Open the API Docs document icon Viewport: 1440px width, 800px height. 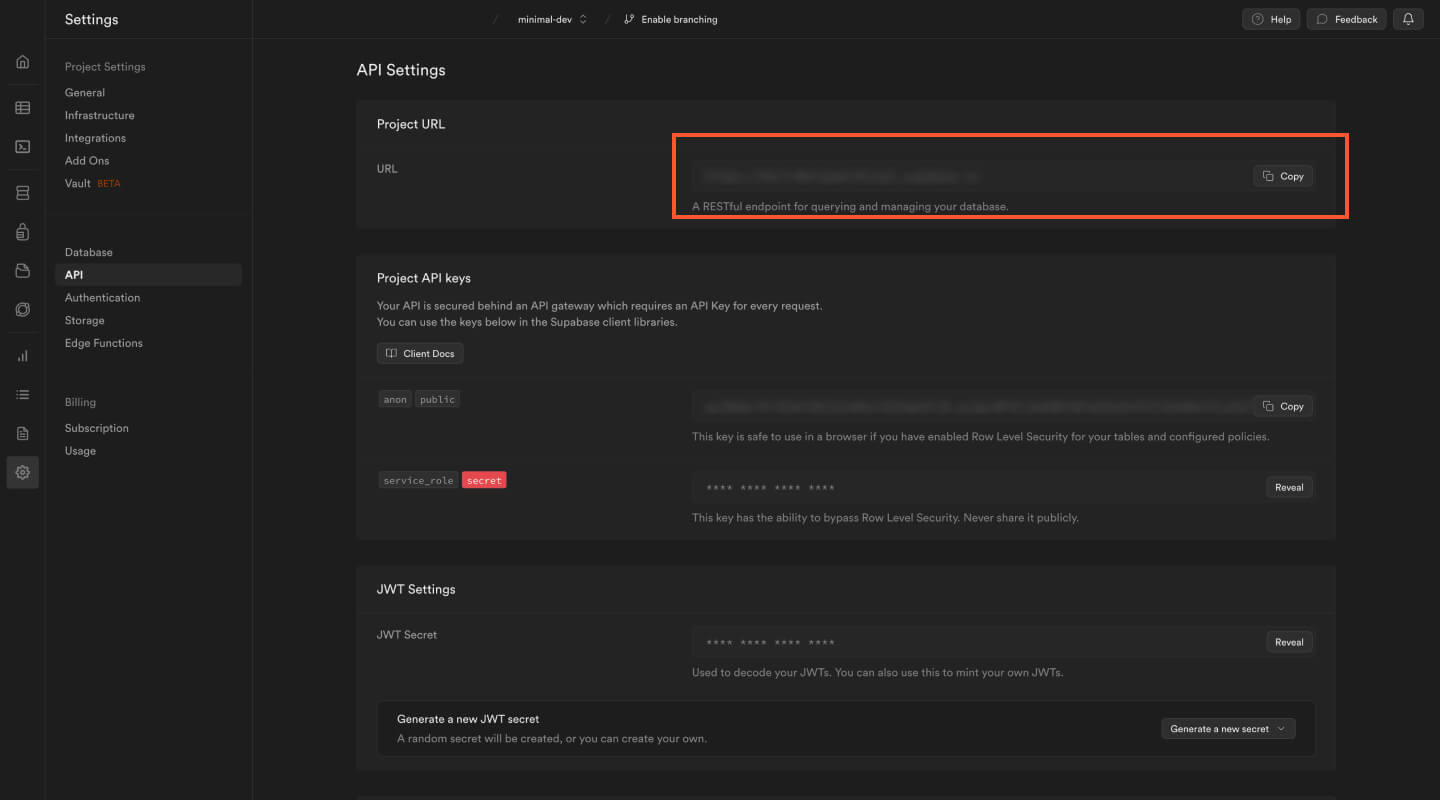tap(22, 434)
